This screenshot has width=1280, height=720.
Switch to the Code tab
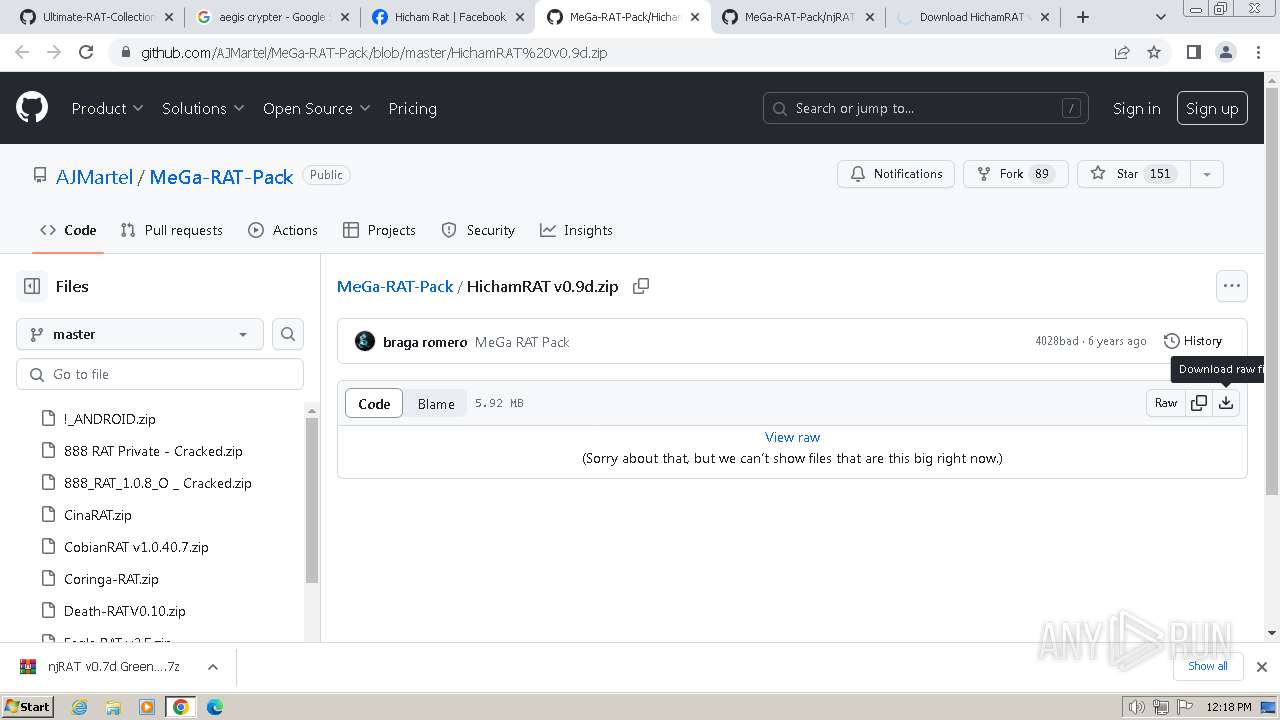68,230
